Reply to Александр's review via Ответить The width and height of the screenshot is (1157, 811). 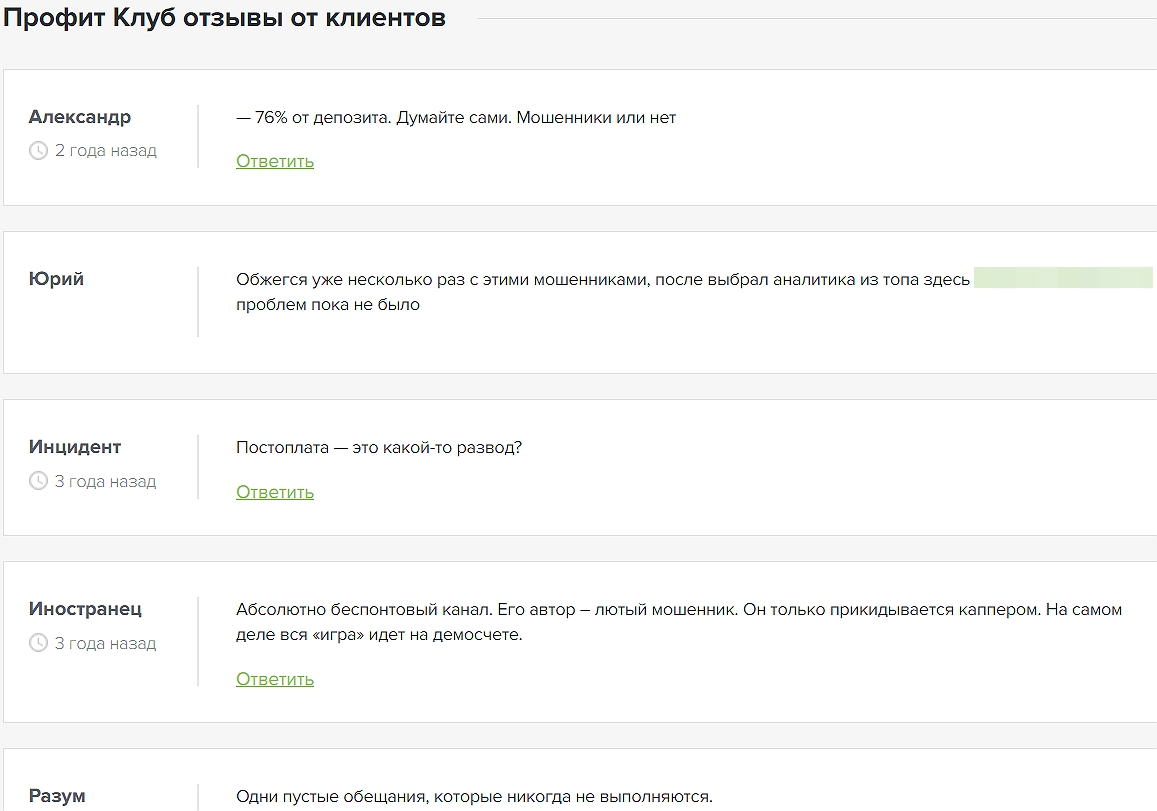(x=275, y=161)
